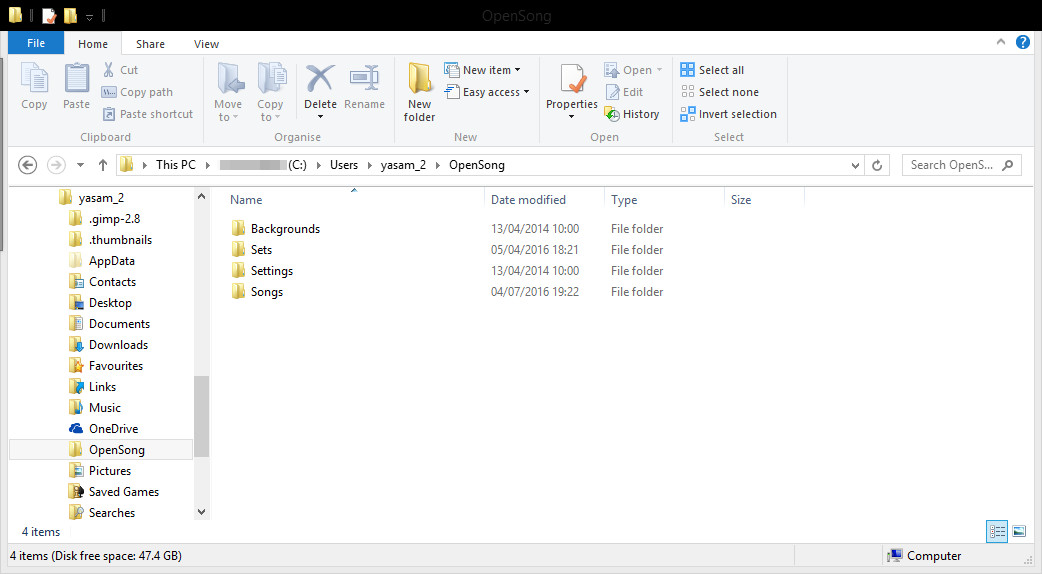This screenshot has height=574, width=1042.
Task: Open the File tab
Action: [36, 43]
